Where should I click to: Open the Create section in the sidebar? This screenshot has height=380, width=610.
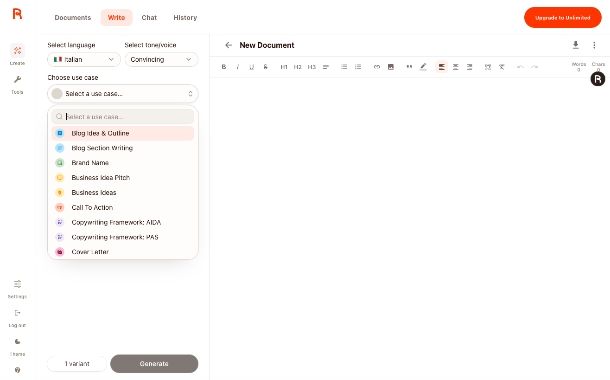click(x=17, y=54)
